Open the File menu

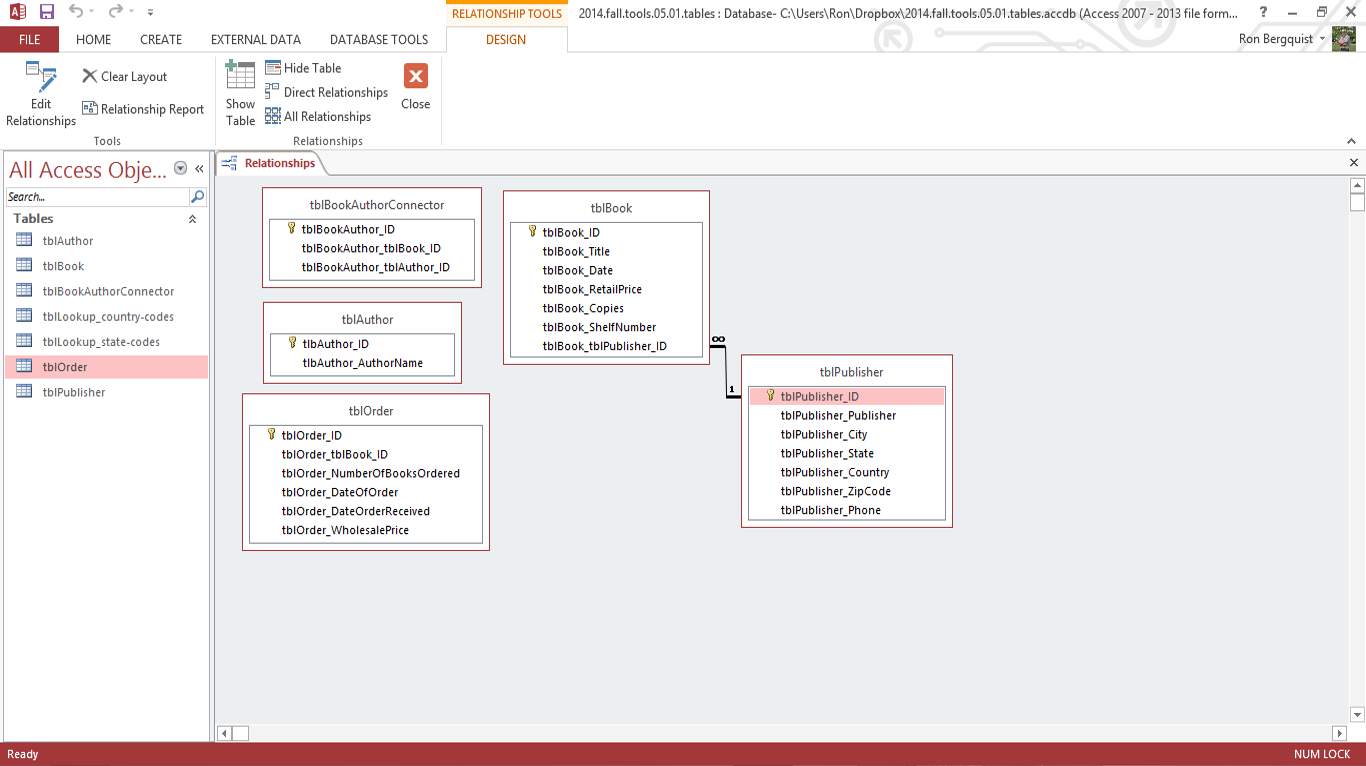point(29,40)
